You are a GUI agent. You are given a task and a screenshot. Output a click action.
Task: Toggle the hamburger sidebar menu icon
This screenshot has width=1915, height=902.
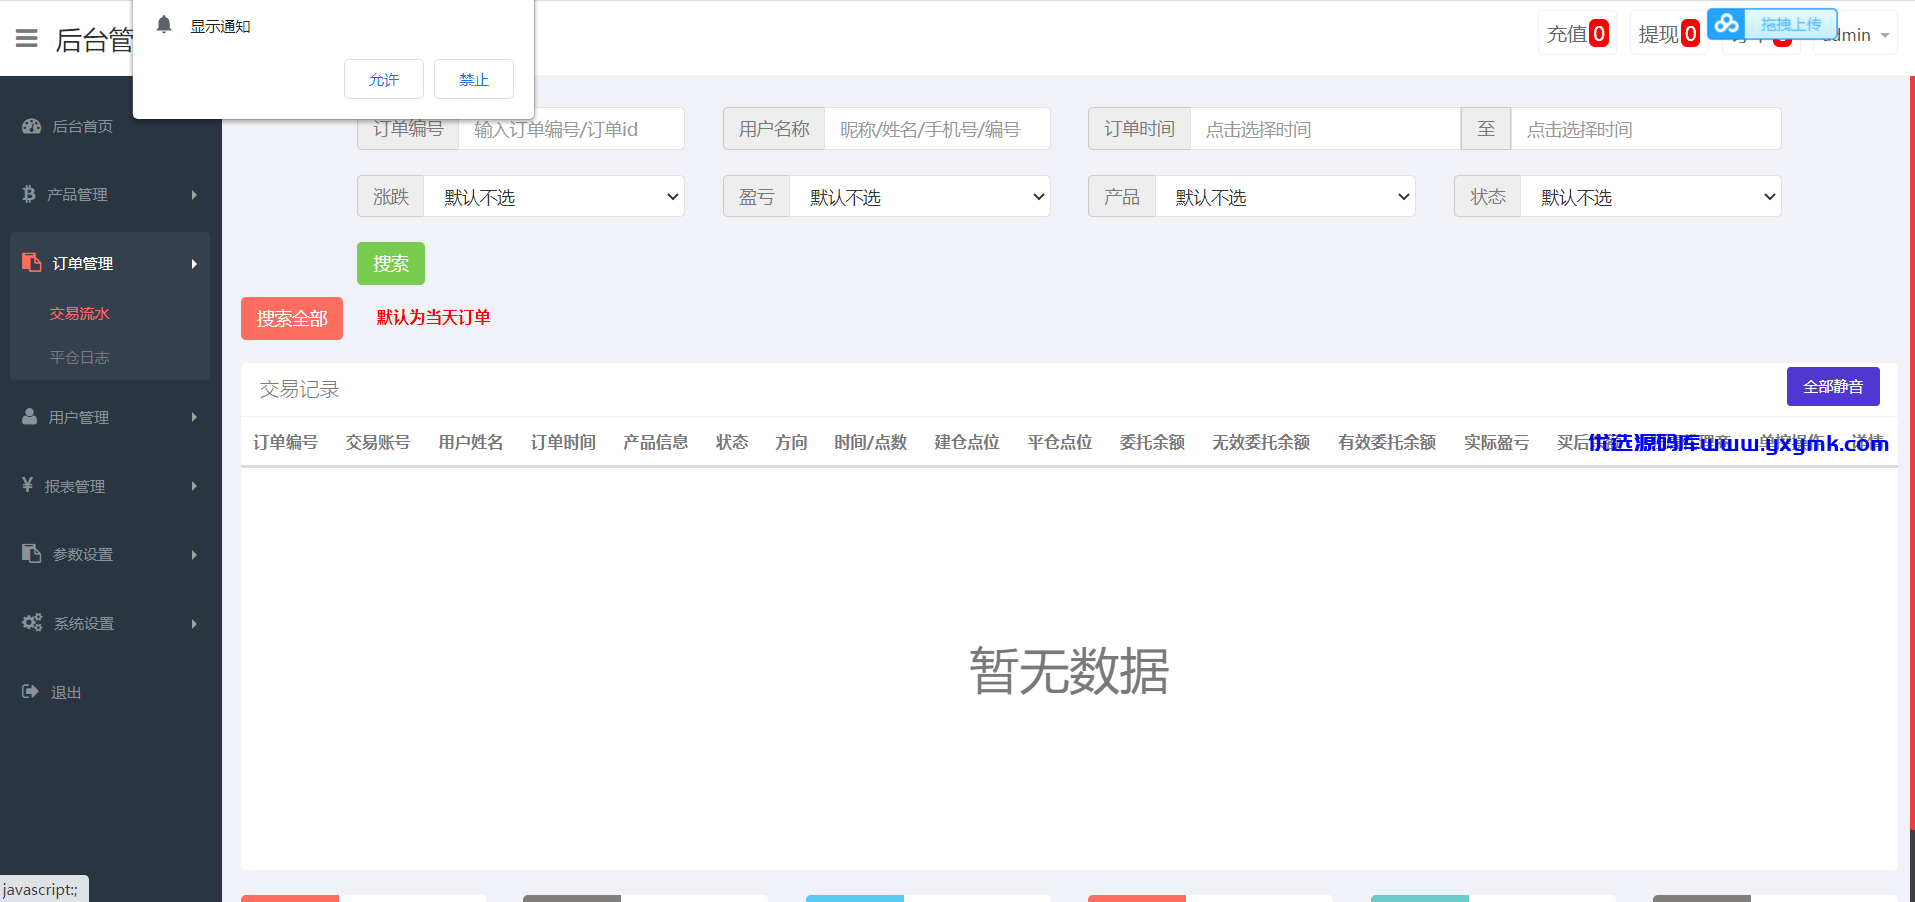pos(27,39)
